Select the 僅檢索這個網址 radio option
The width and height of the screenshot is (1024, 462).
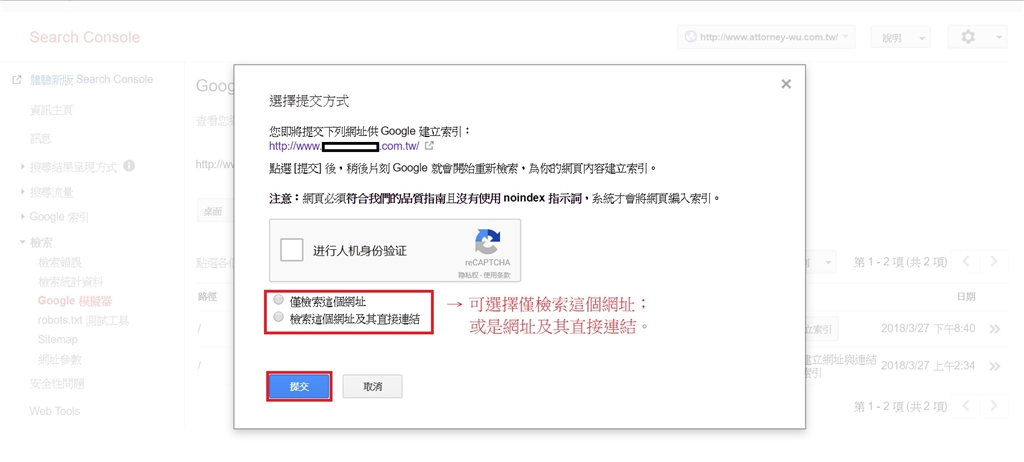279,301
